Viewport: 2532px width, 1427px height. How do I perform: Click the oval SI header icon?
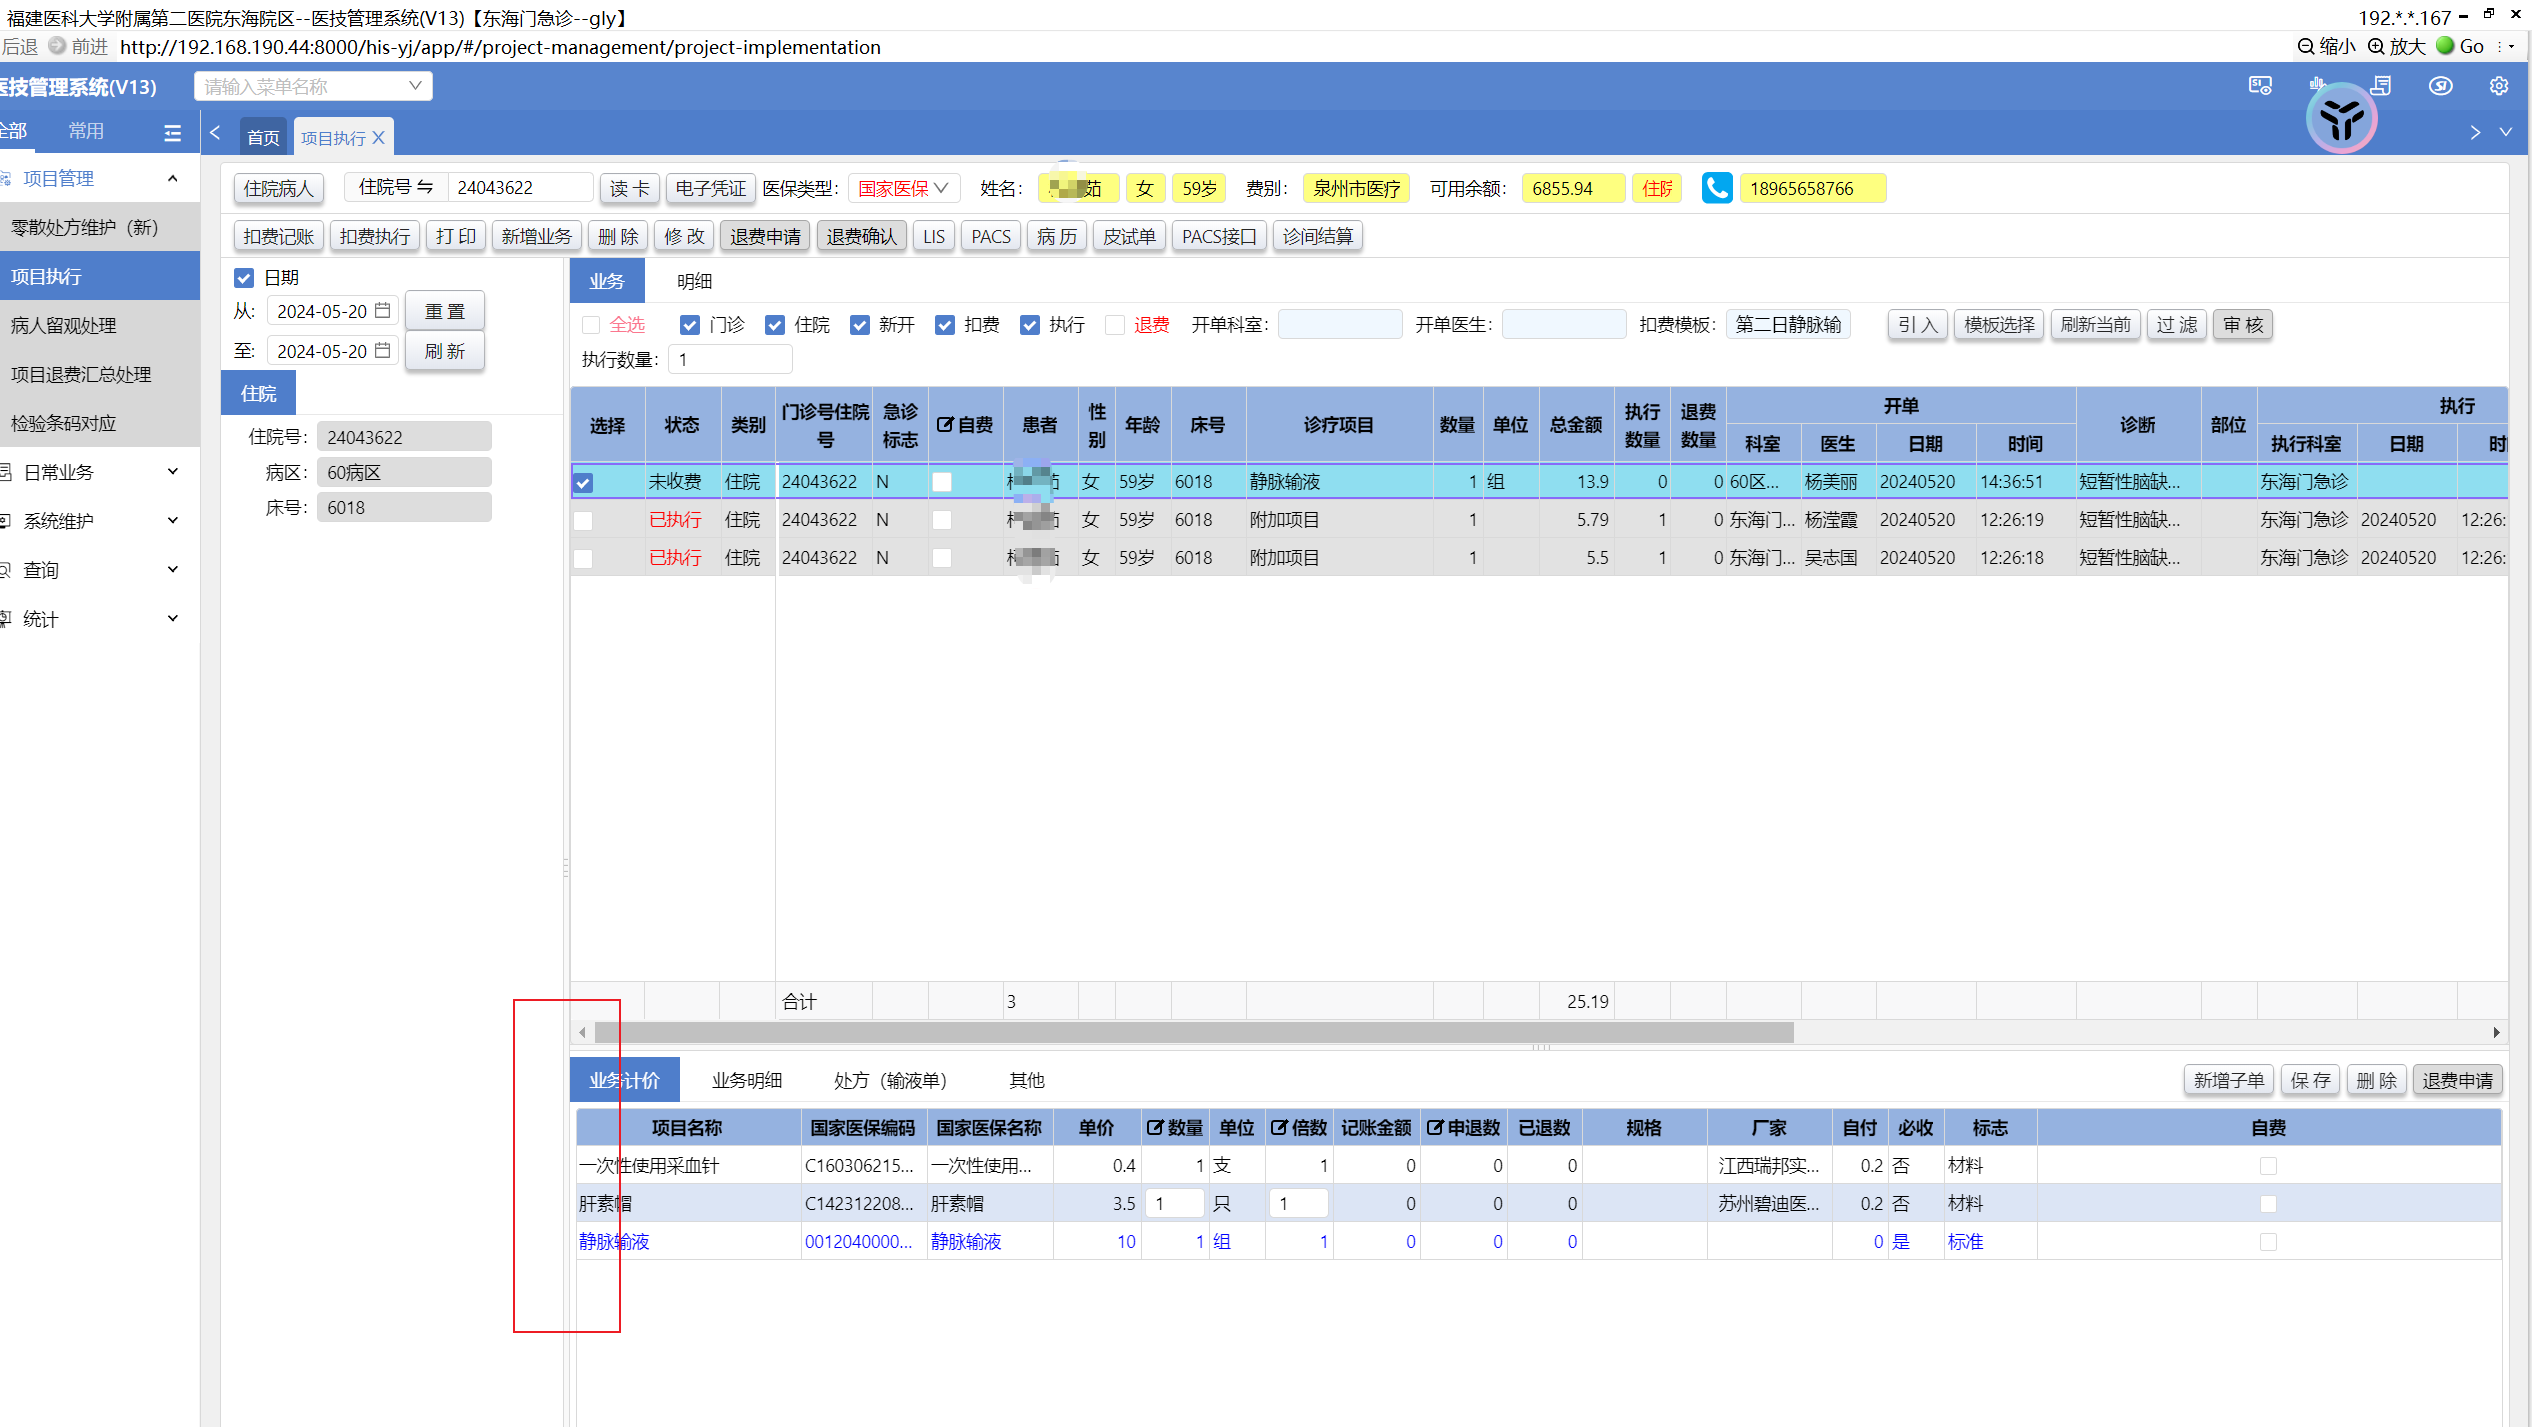coord(2440,86)
